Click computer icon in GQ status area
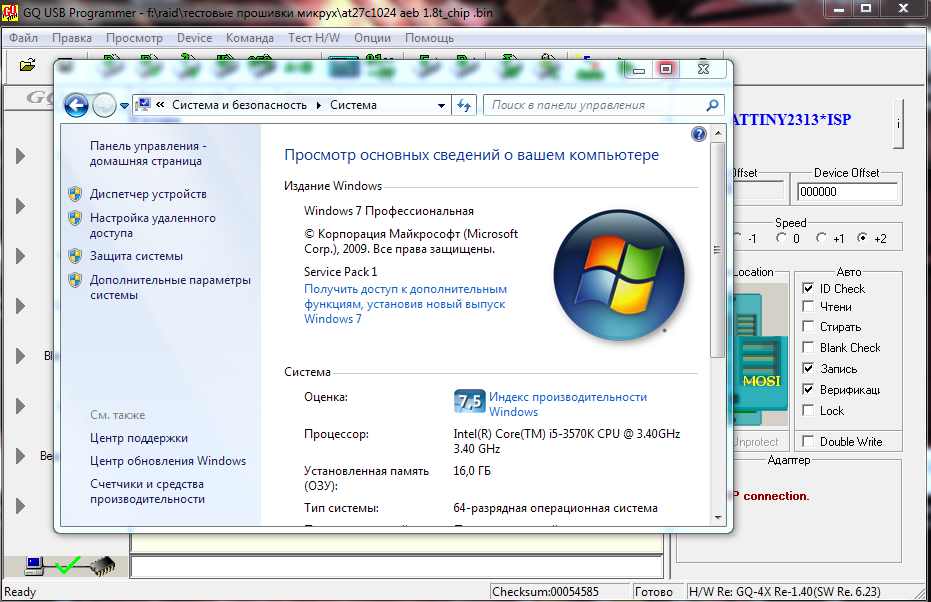 pos(34,566)
